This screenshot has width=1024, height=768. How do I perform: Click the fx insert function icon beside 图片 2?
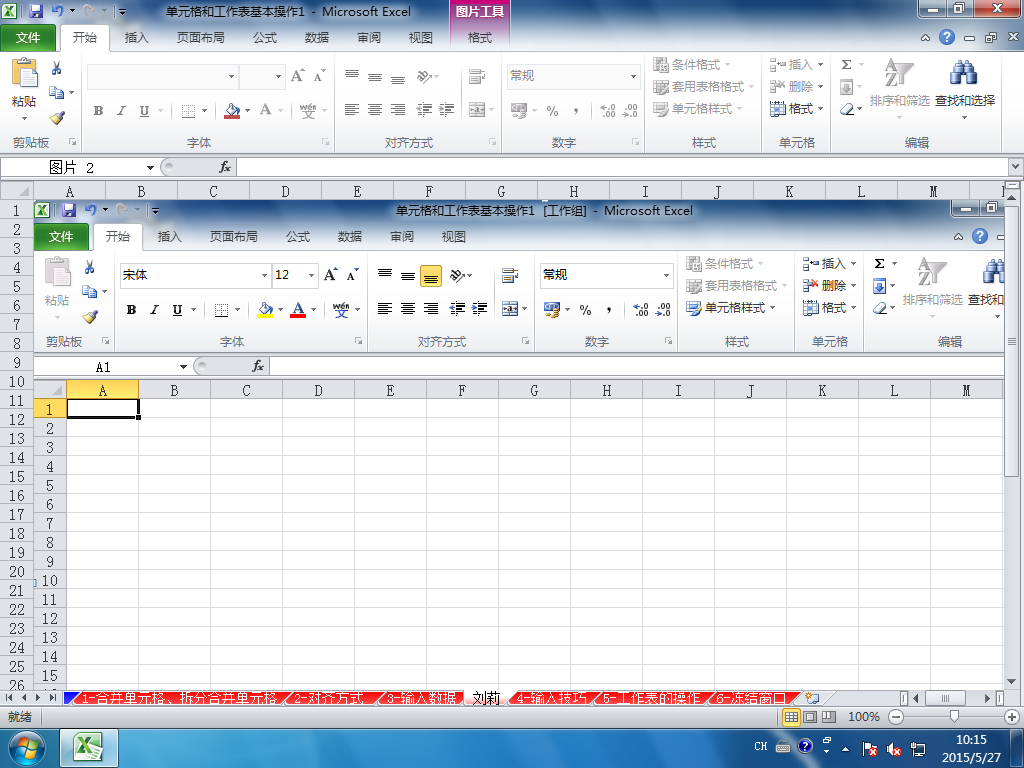[225, 167]
